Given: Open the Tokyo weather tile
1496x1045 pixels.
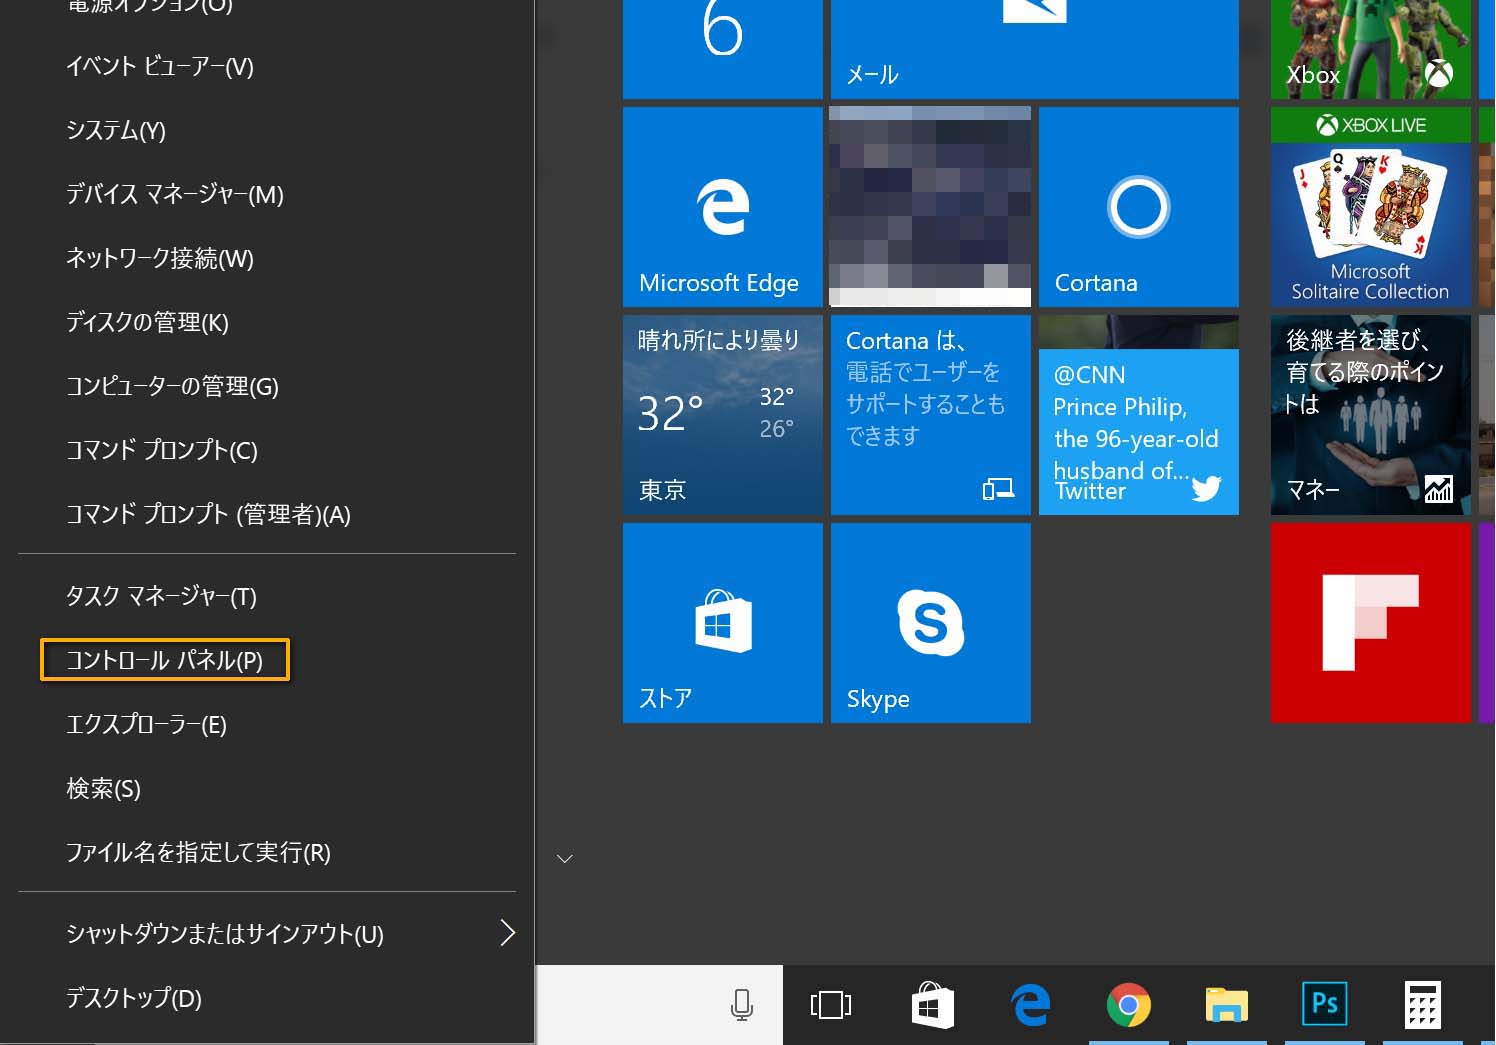Looking at the screenshot, I should pos(723,415).
